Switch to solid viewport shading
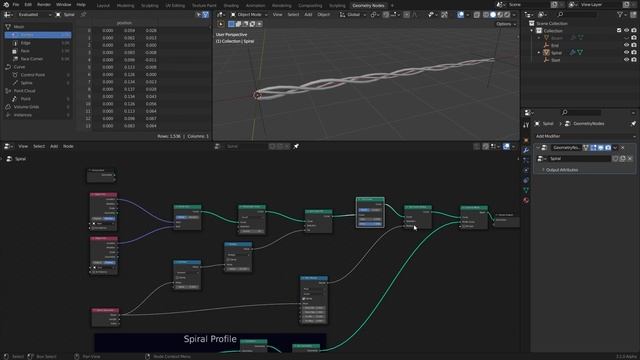 [493, 15]
